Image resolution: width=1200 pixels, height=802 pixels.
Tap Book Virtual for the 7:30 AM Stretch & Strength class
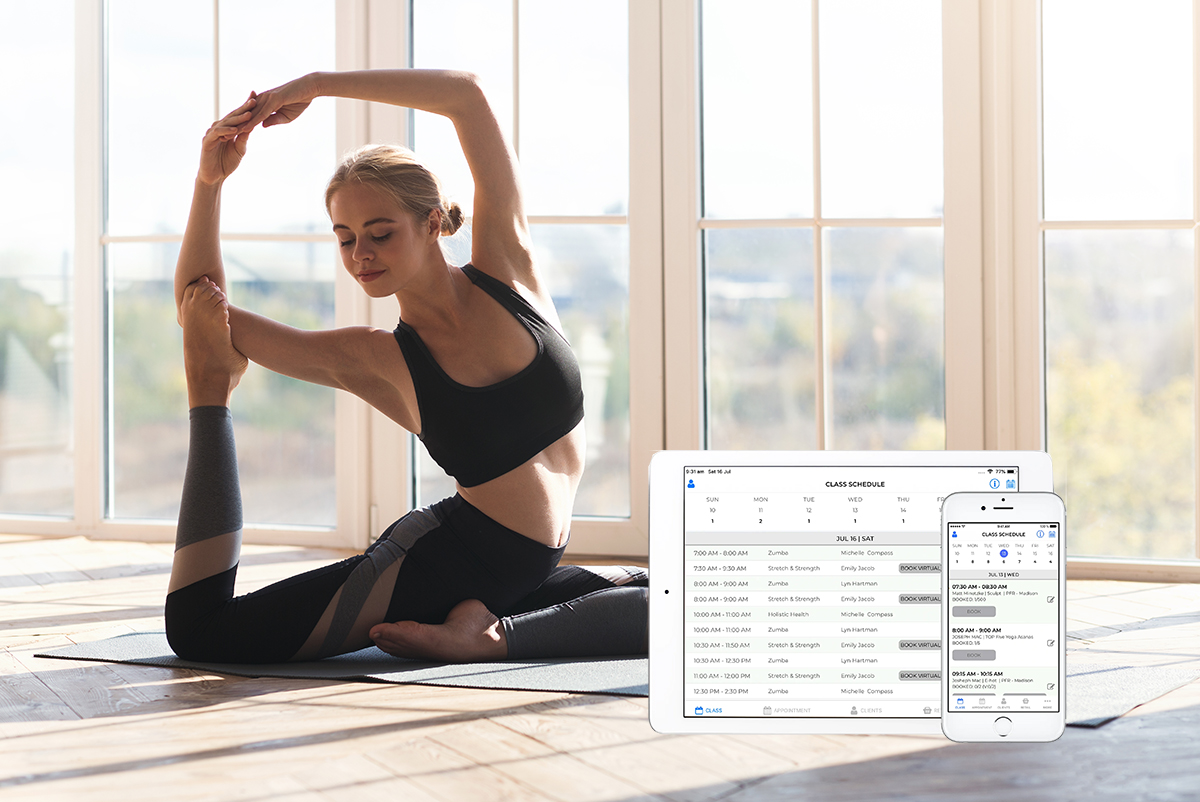[x=920, y=568]
